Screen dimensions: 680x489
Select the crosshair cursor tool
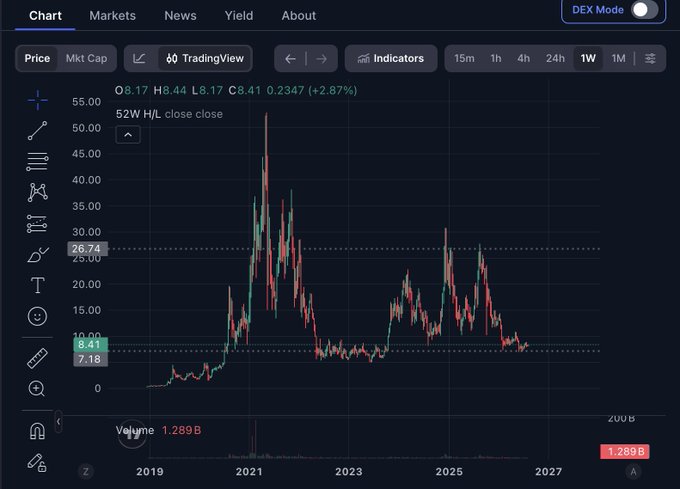(x=37, y=100)
